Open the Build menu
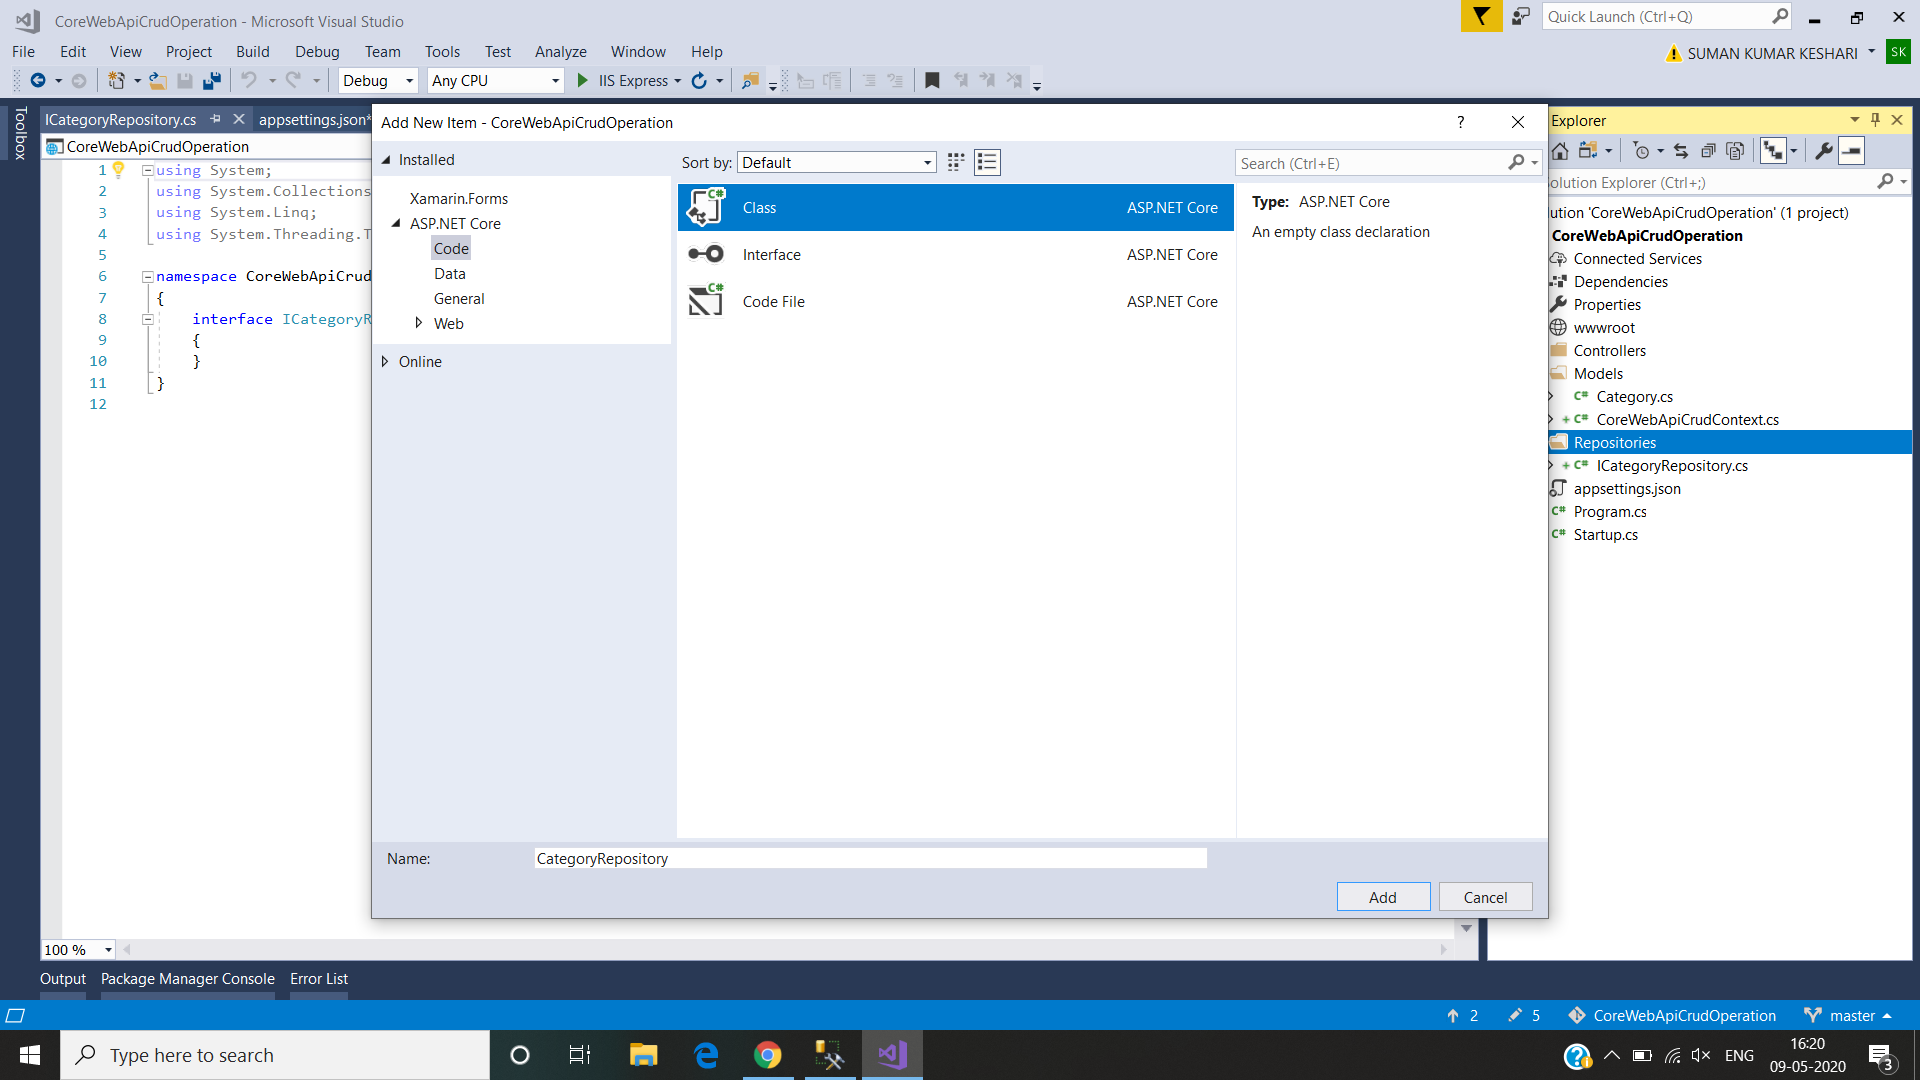 [x=252, y=52]
